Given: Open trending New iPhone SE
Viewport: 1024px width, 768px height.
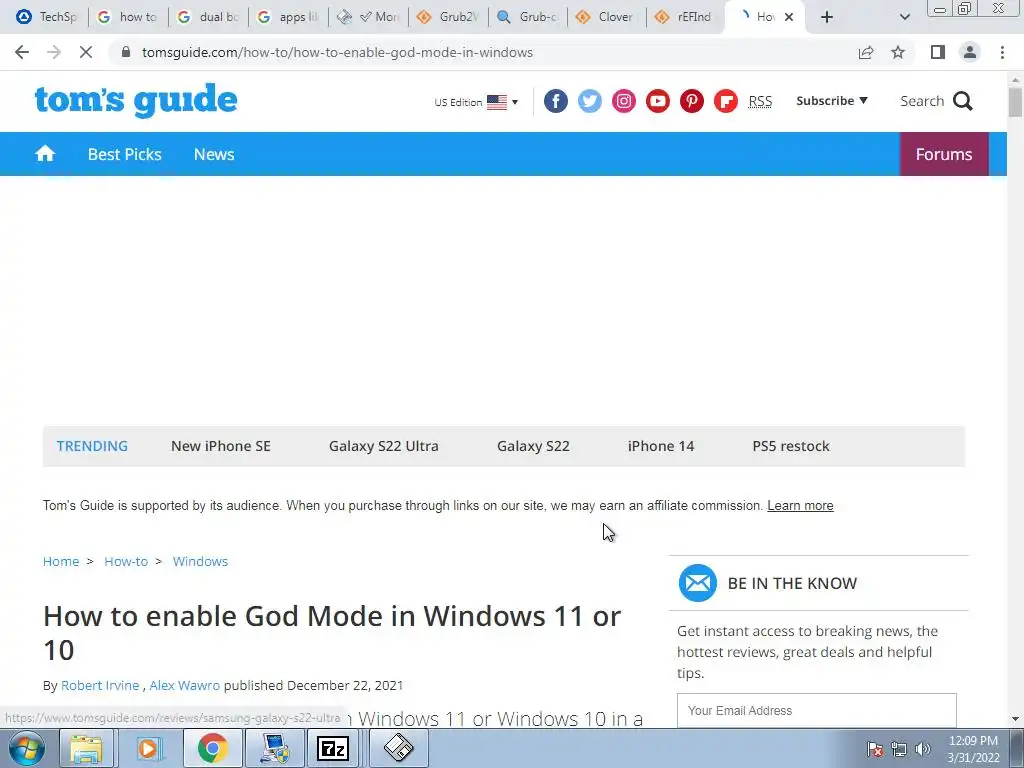Looking at the screenshot, I should [221, 446].
